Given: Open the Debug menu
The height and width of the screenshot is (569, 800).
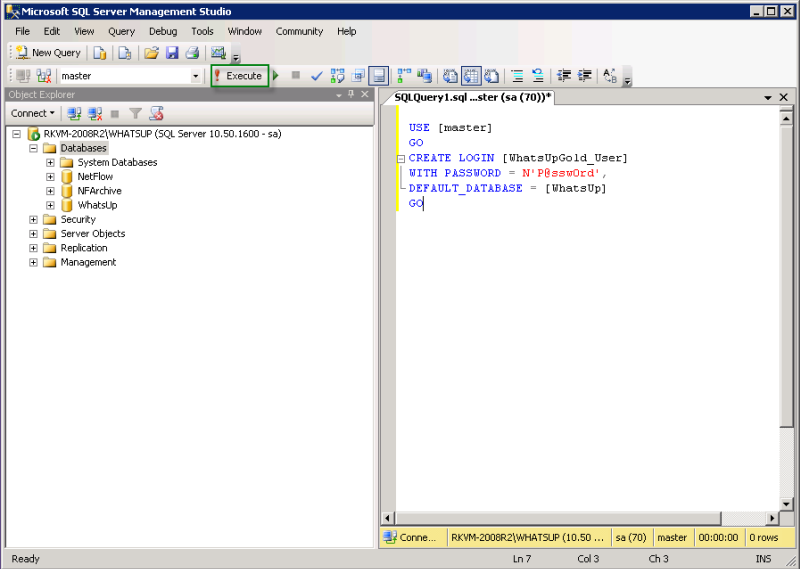Looking at the screenshot, I should click(163, 32).
